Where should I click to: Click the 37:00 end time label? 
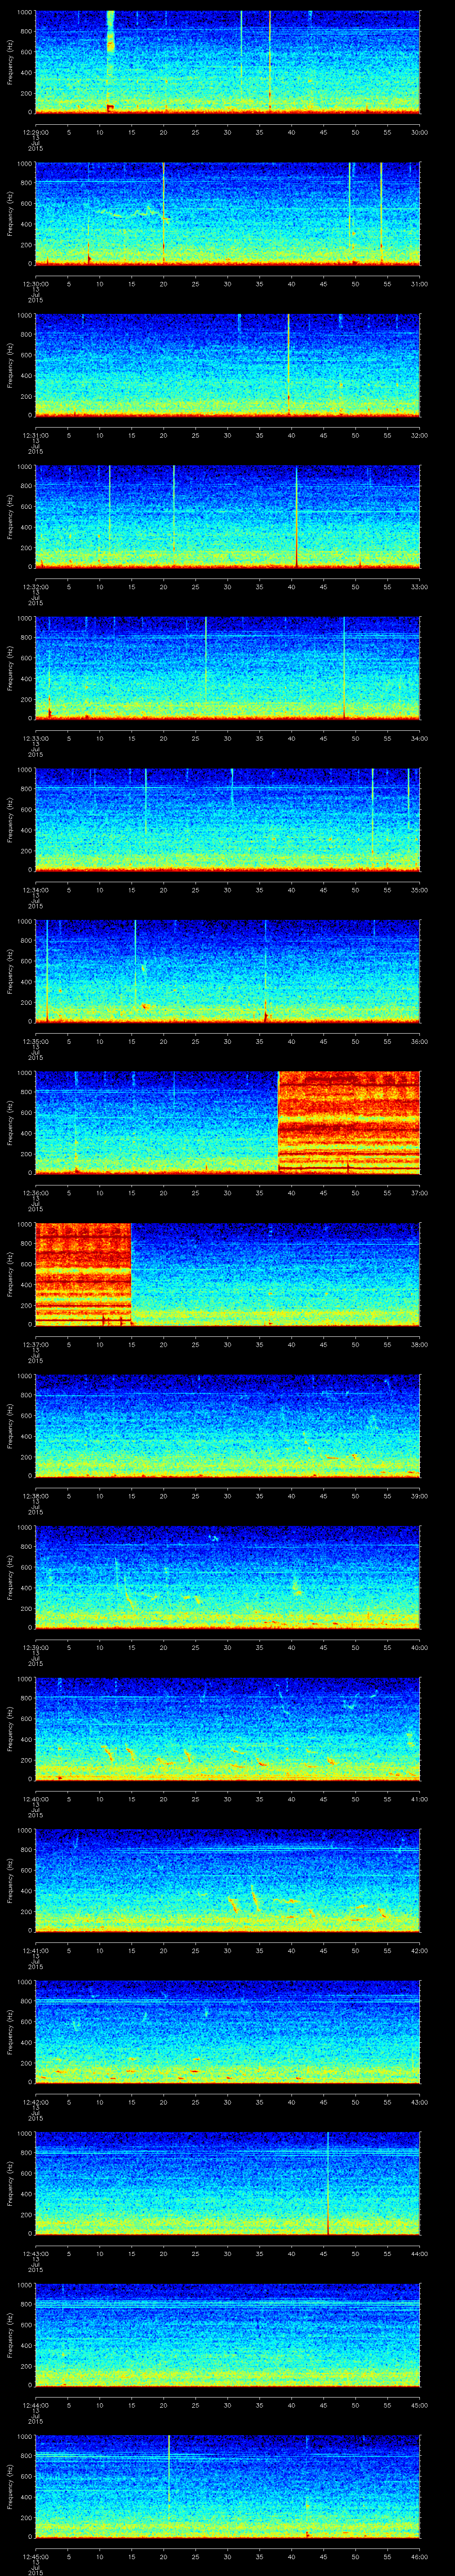click(419, 1192)
